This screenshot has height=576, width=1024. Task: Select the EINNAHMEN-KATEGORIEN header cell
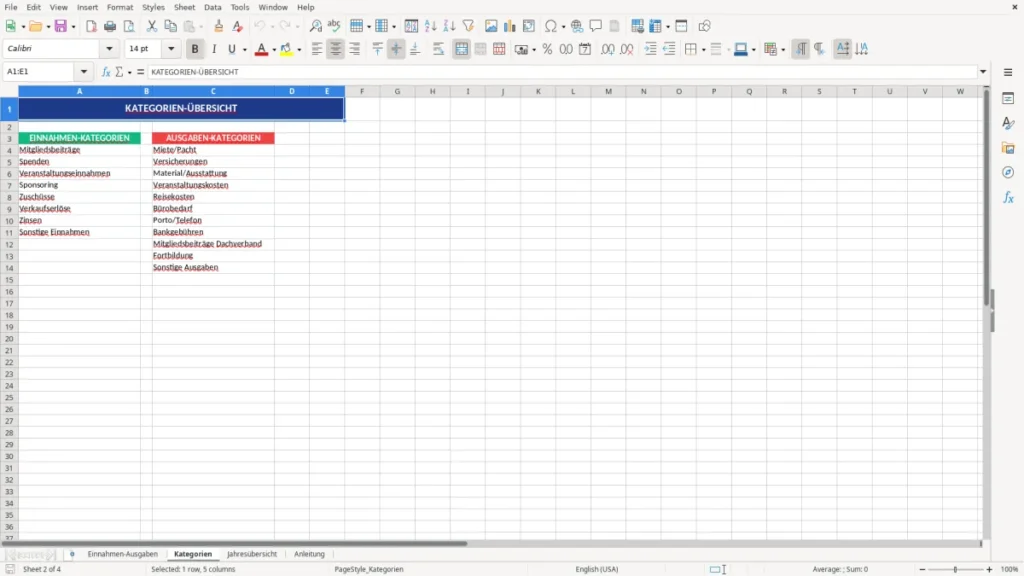point(79,138)
